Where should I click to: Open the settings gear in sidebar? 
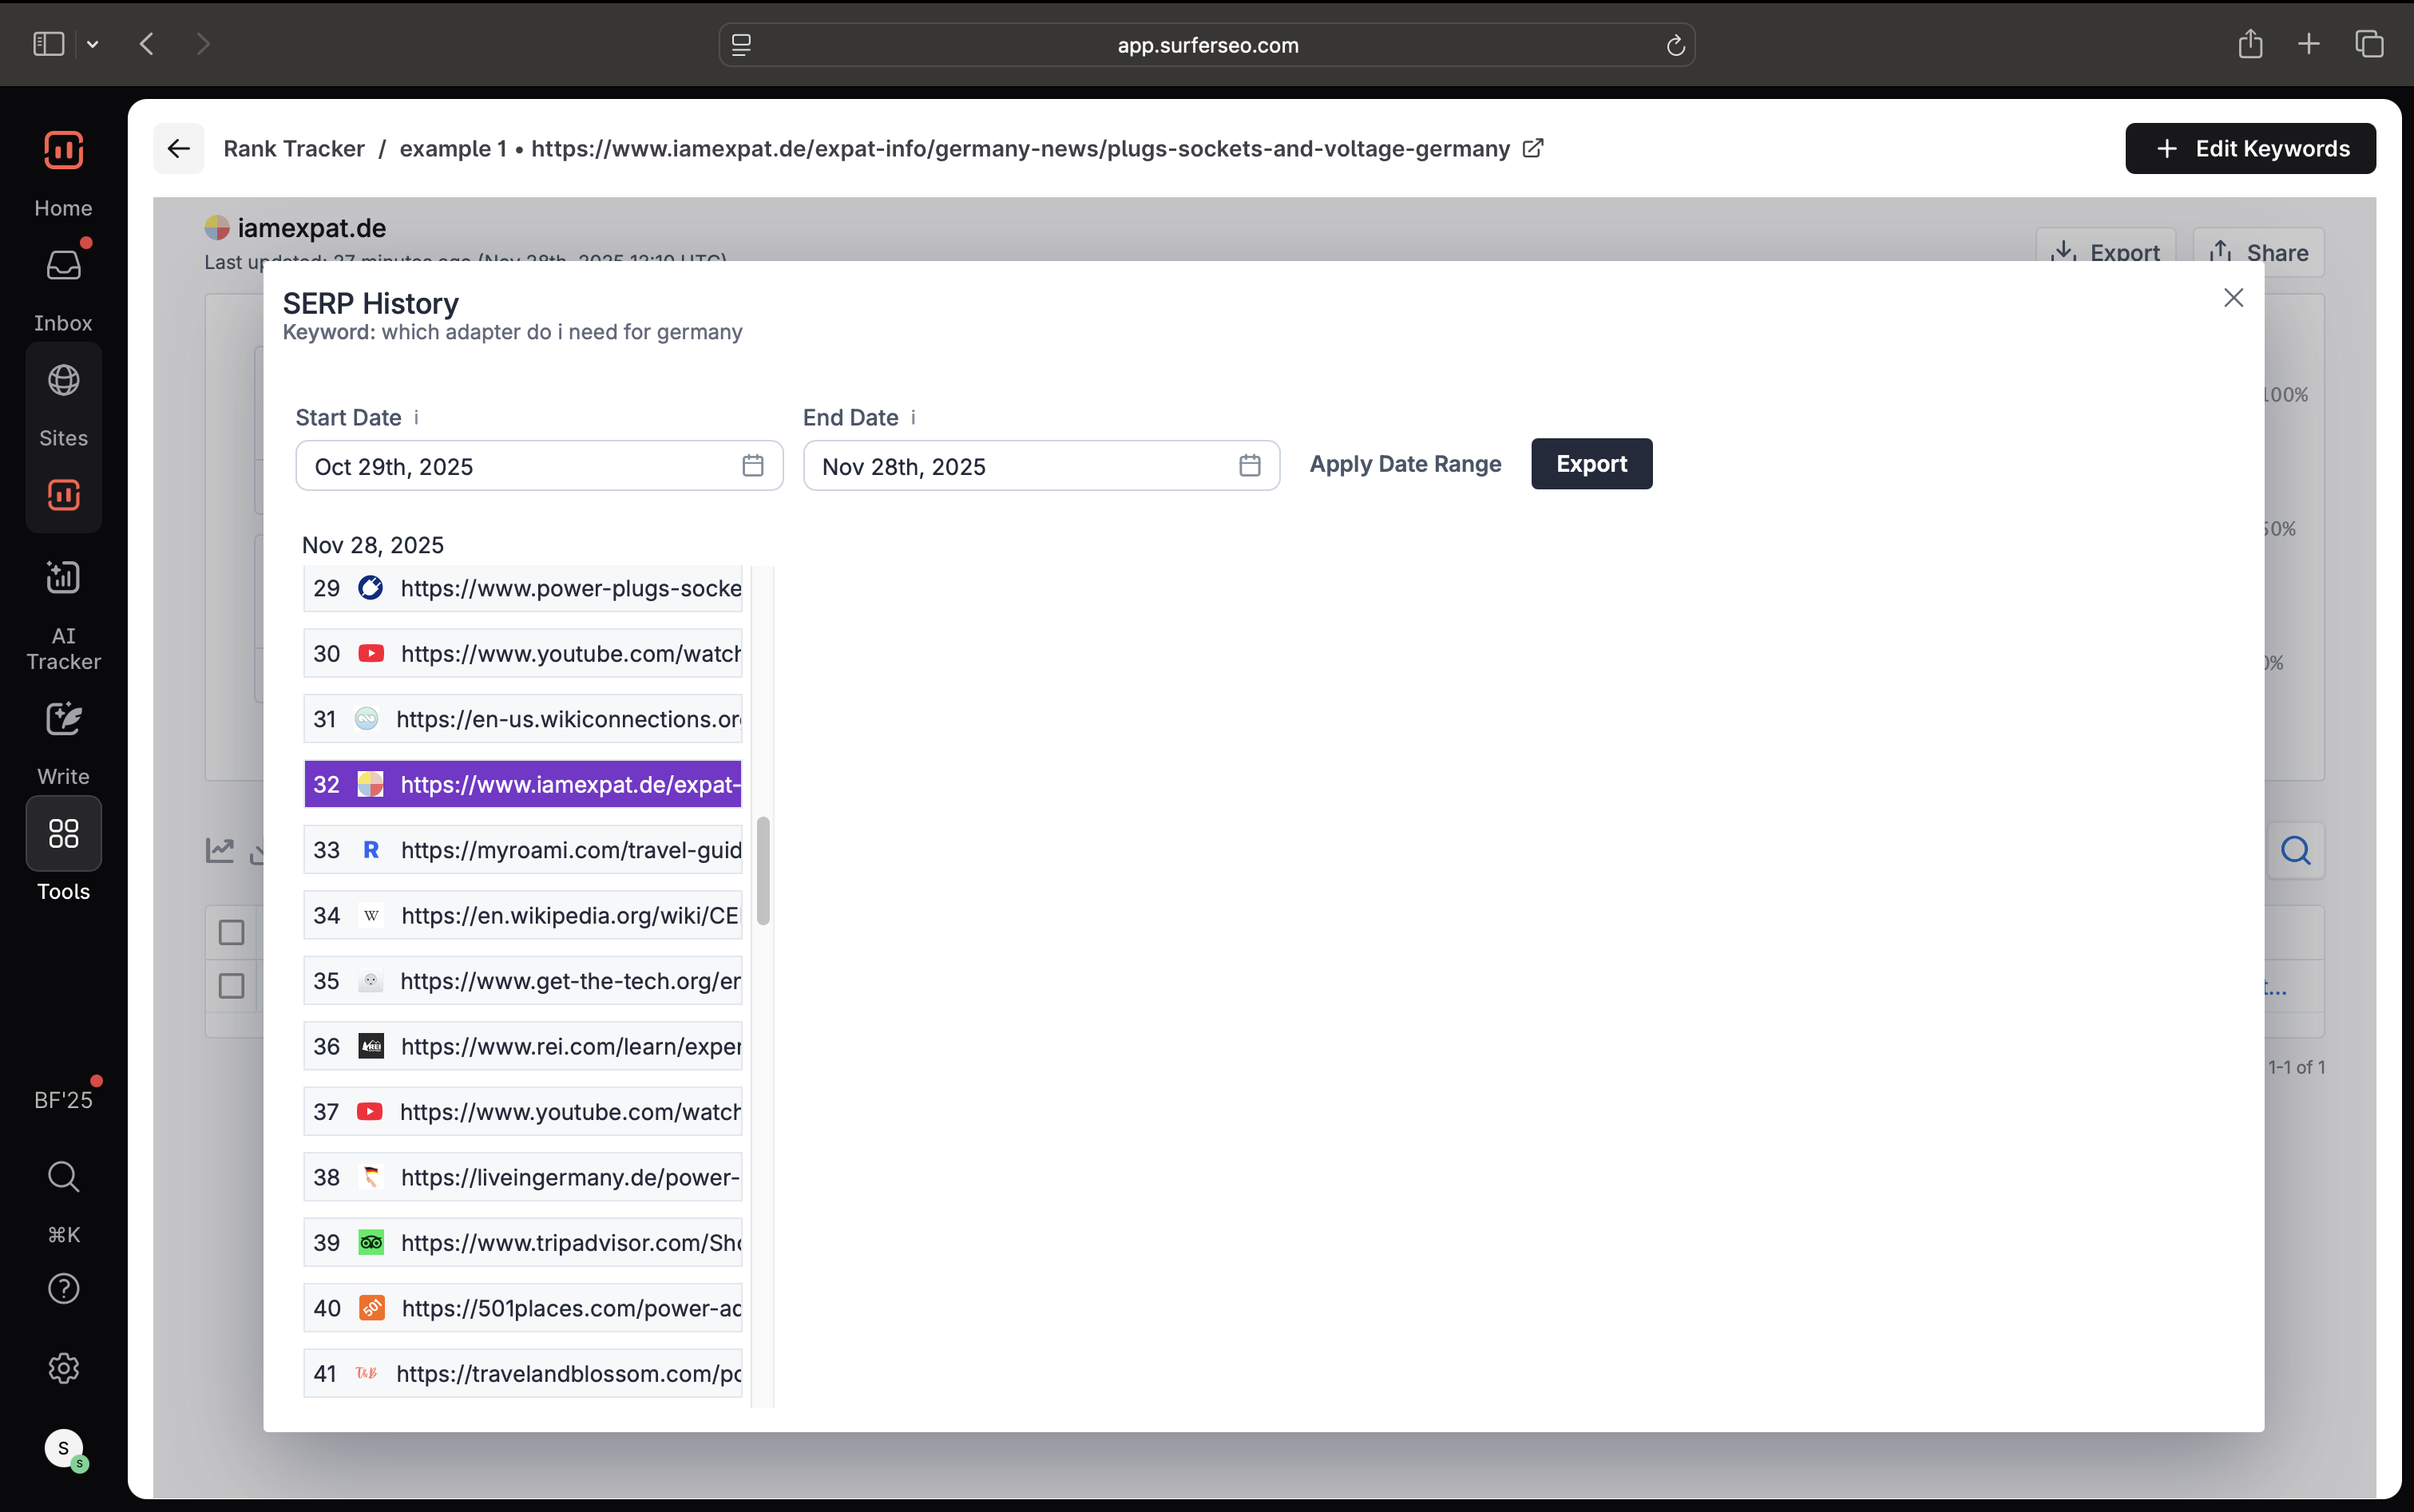[x=63, y=1368]
